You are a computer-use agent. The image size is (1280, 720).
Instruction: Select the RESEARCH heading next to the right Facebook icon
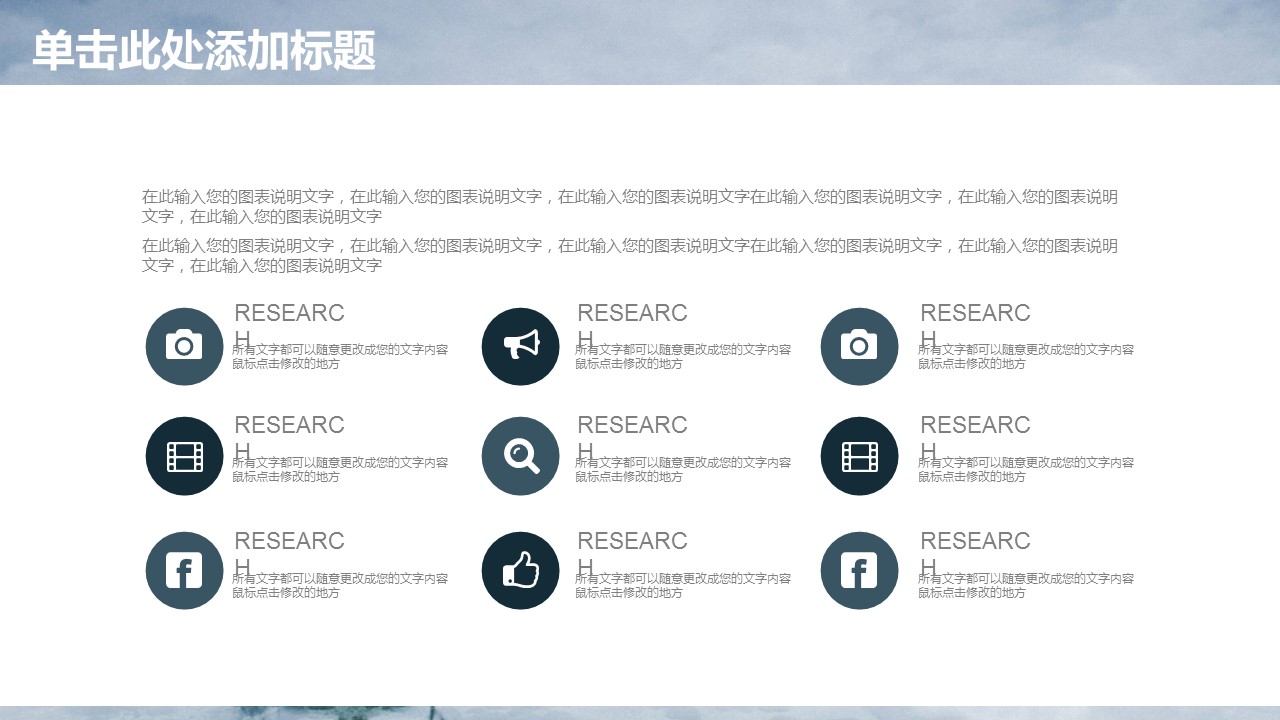pyautogui.click(x=975, y=542)
